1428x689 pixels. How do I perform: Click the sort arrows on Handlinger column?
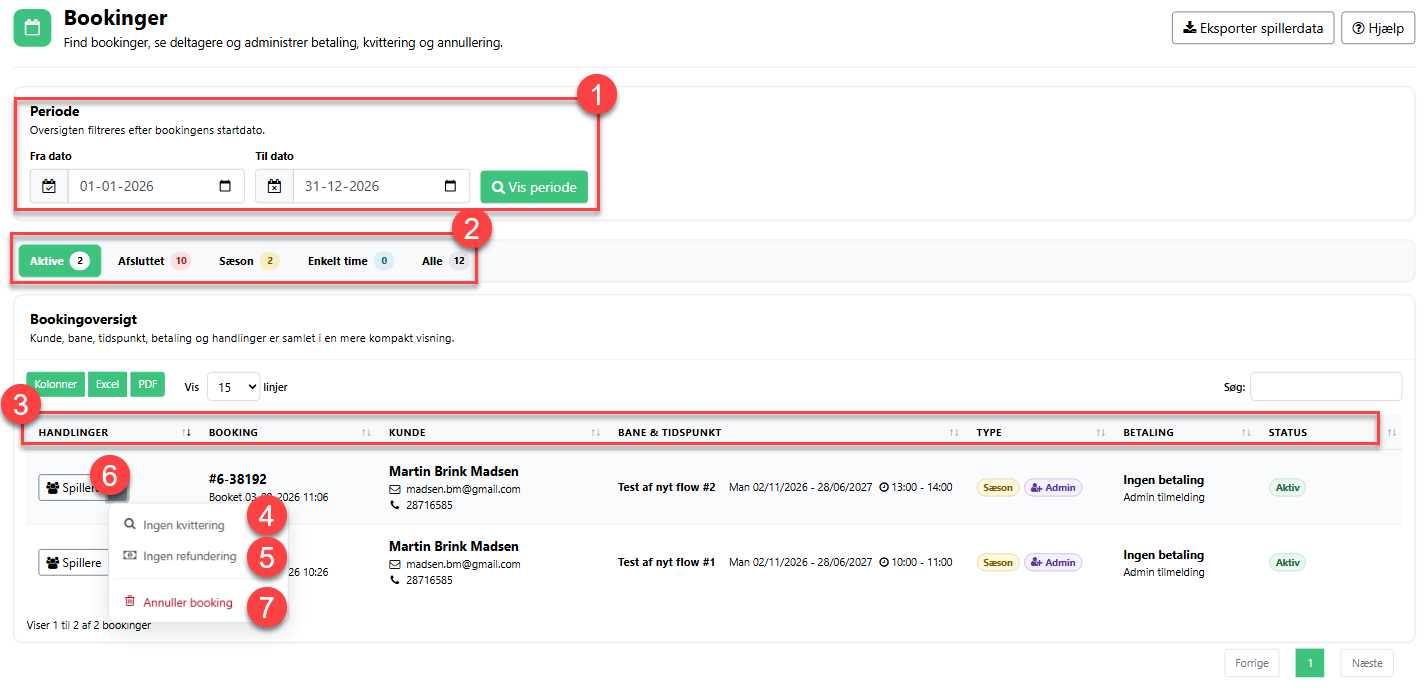[186, 433]
